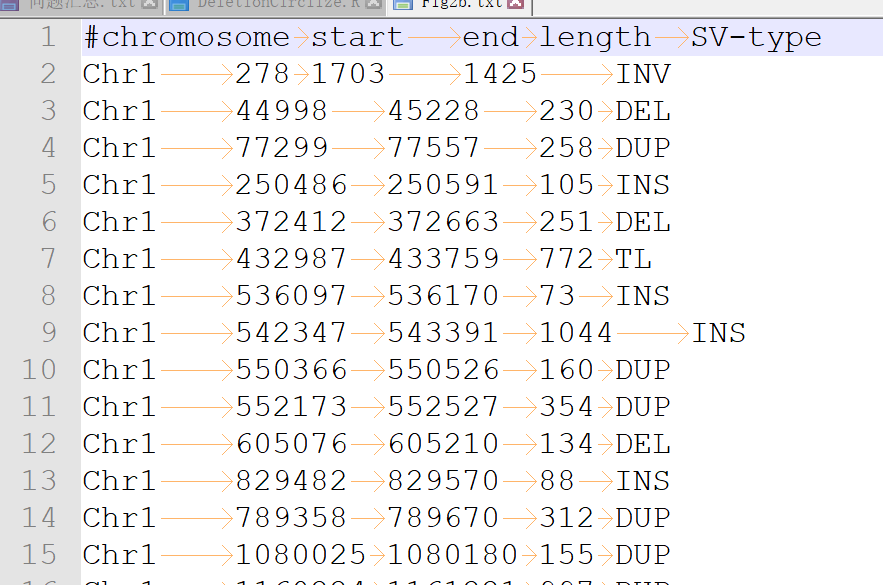This screenshot has width=883, height=585.
Task: Click the length value 105
Action: (567, 185)
